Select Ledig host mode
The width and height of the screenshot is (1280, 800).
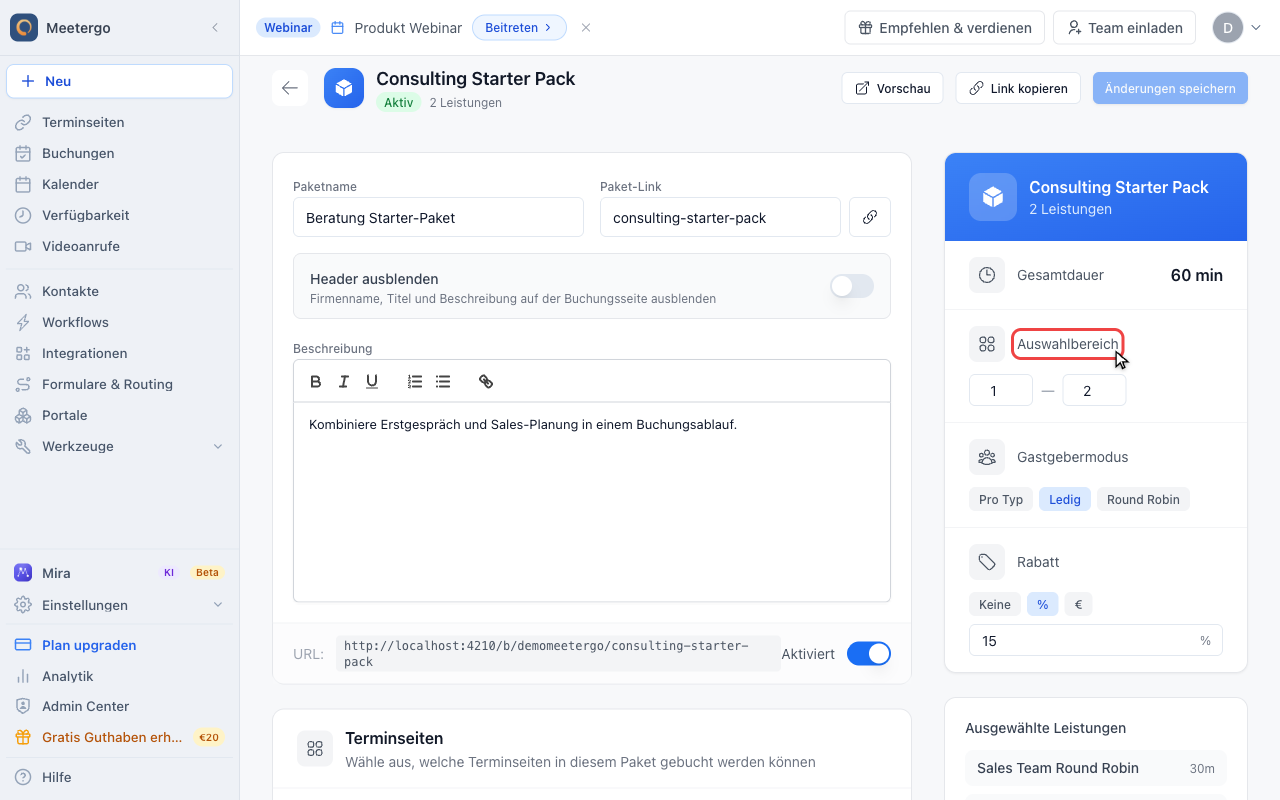(1065, 499)
